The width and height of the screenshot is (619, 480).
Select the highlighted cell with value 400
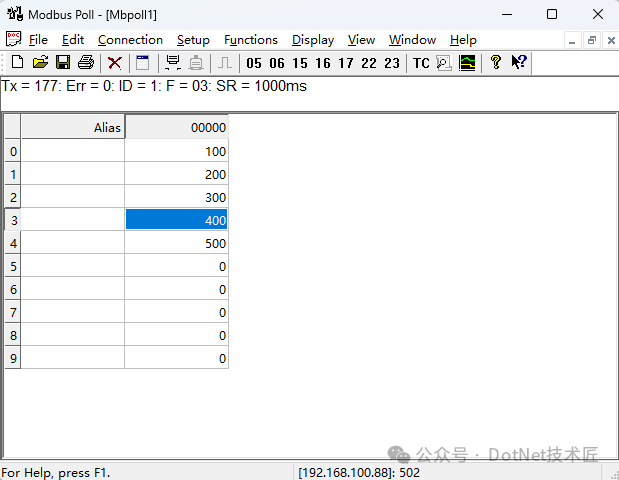176,219
